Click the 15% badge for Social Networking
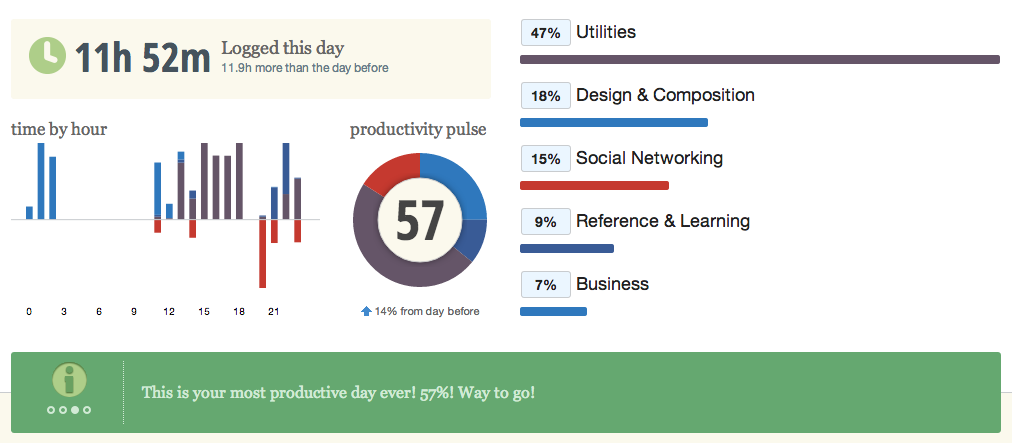1012x443 pixels. [x=545, y=159]
